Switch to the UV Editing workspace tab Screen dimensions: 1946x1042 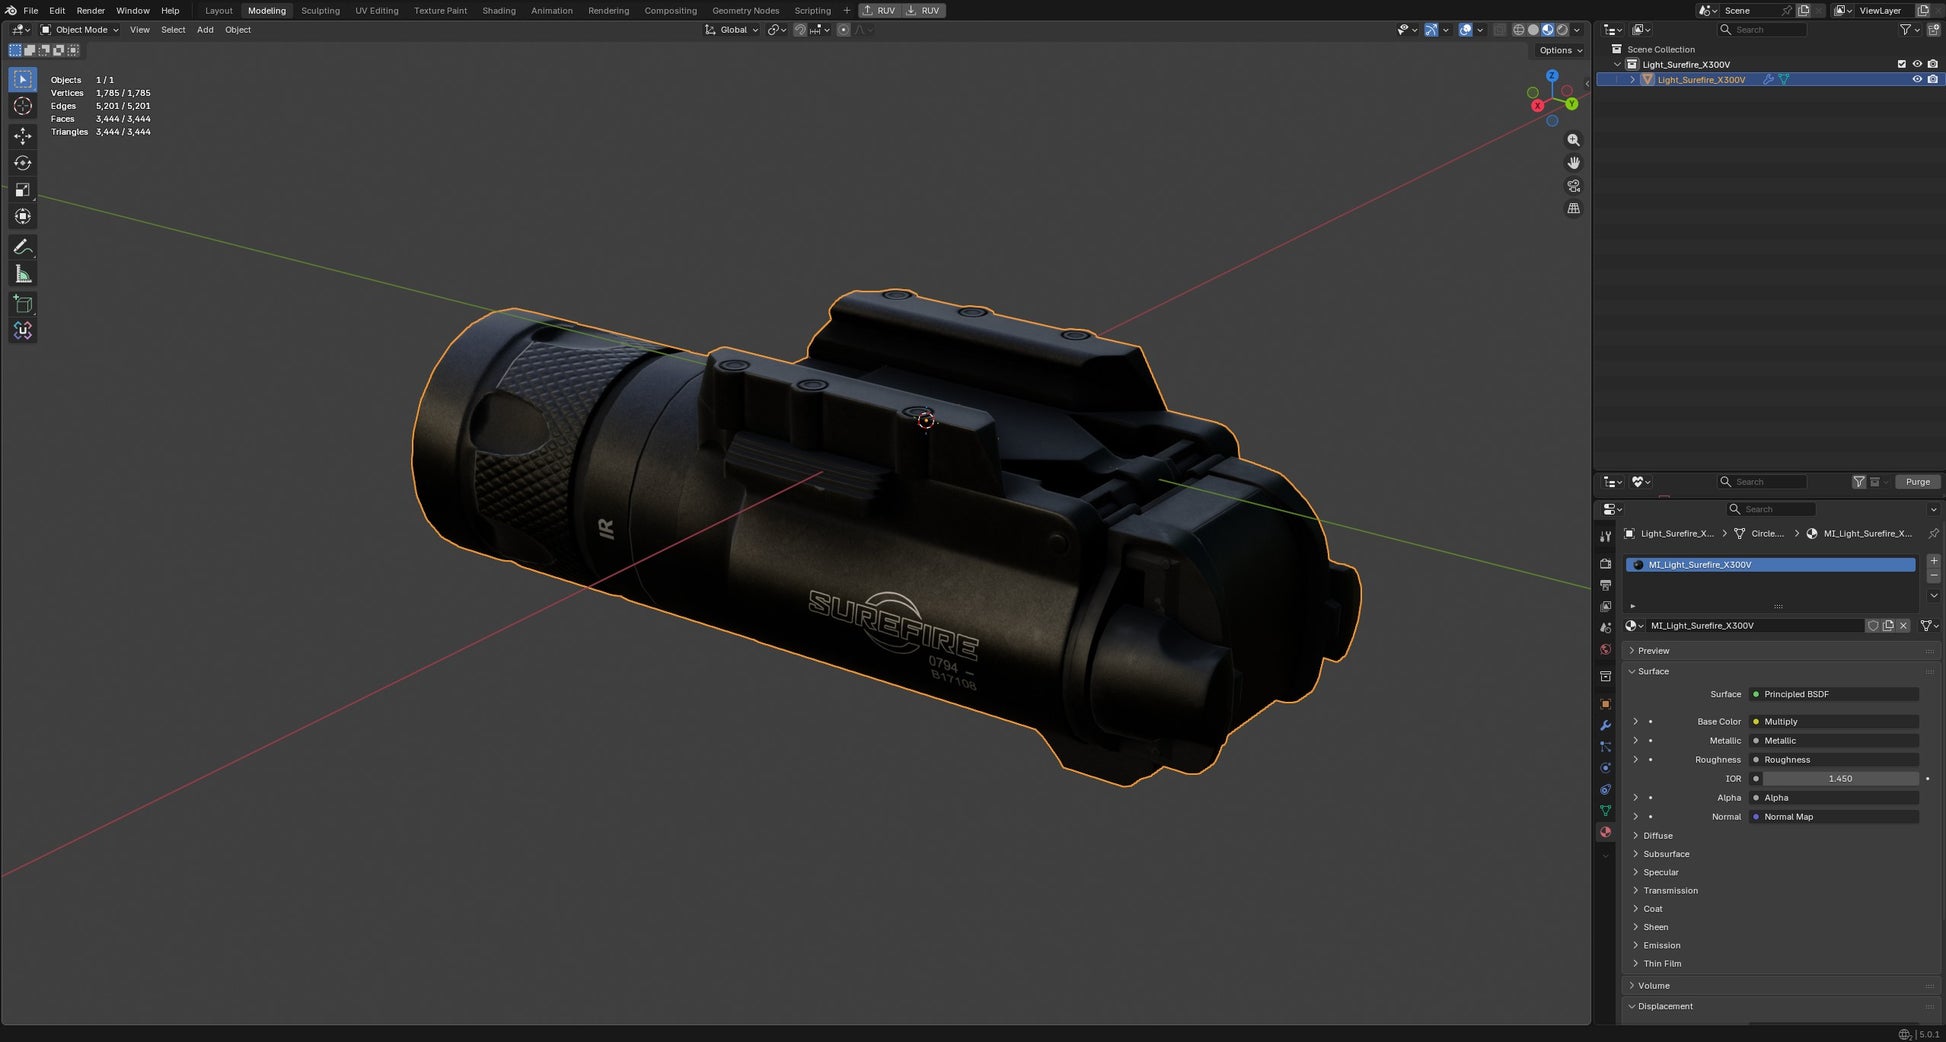(377, 10)
